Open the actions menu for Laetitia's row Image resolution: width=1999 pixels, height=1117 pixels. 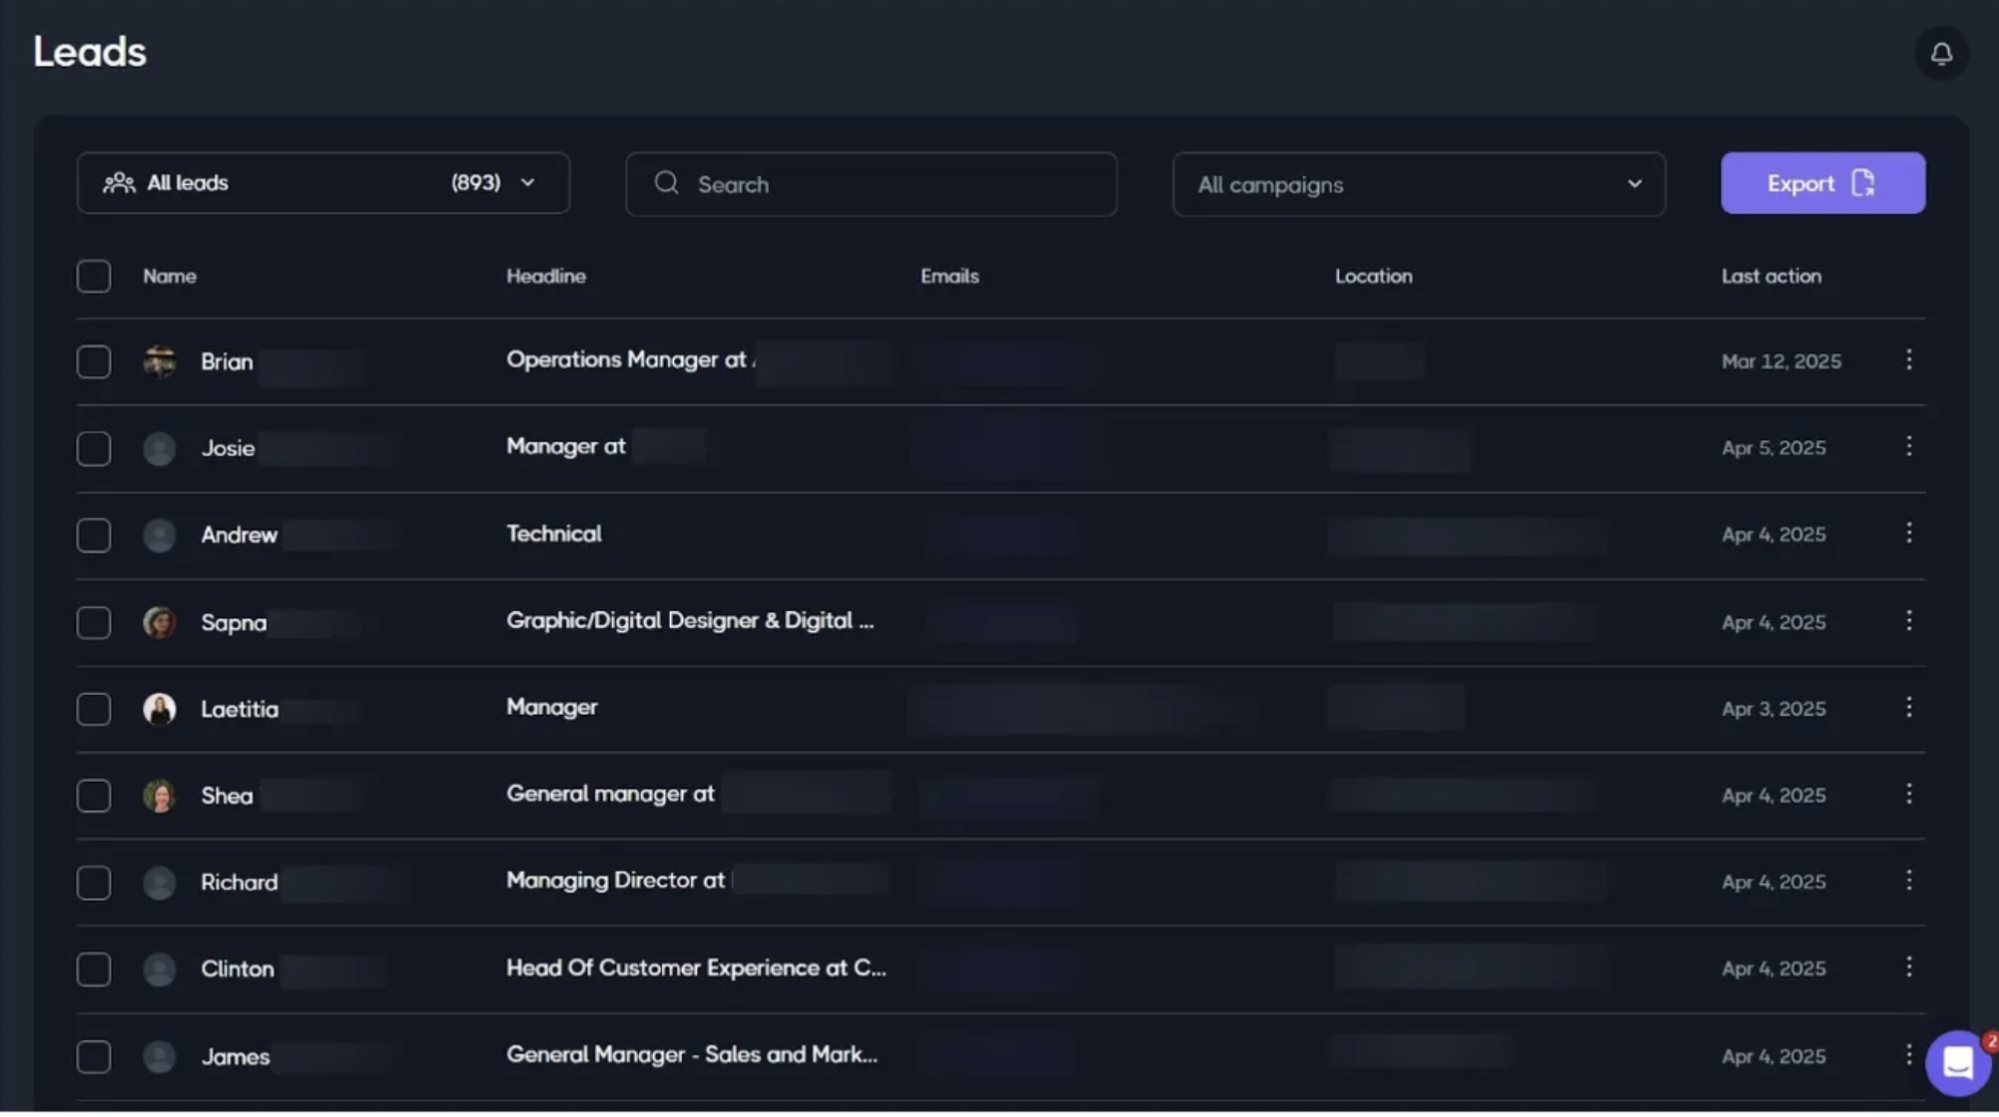(x=1909, y=708)
